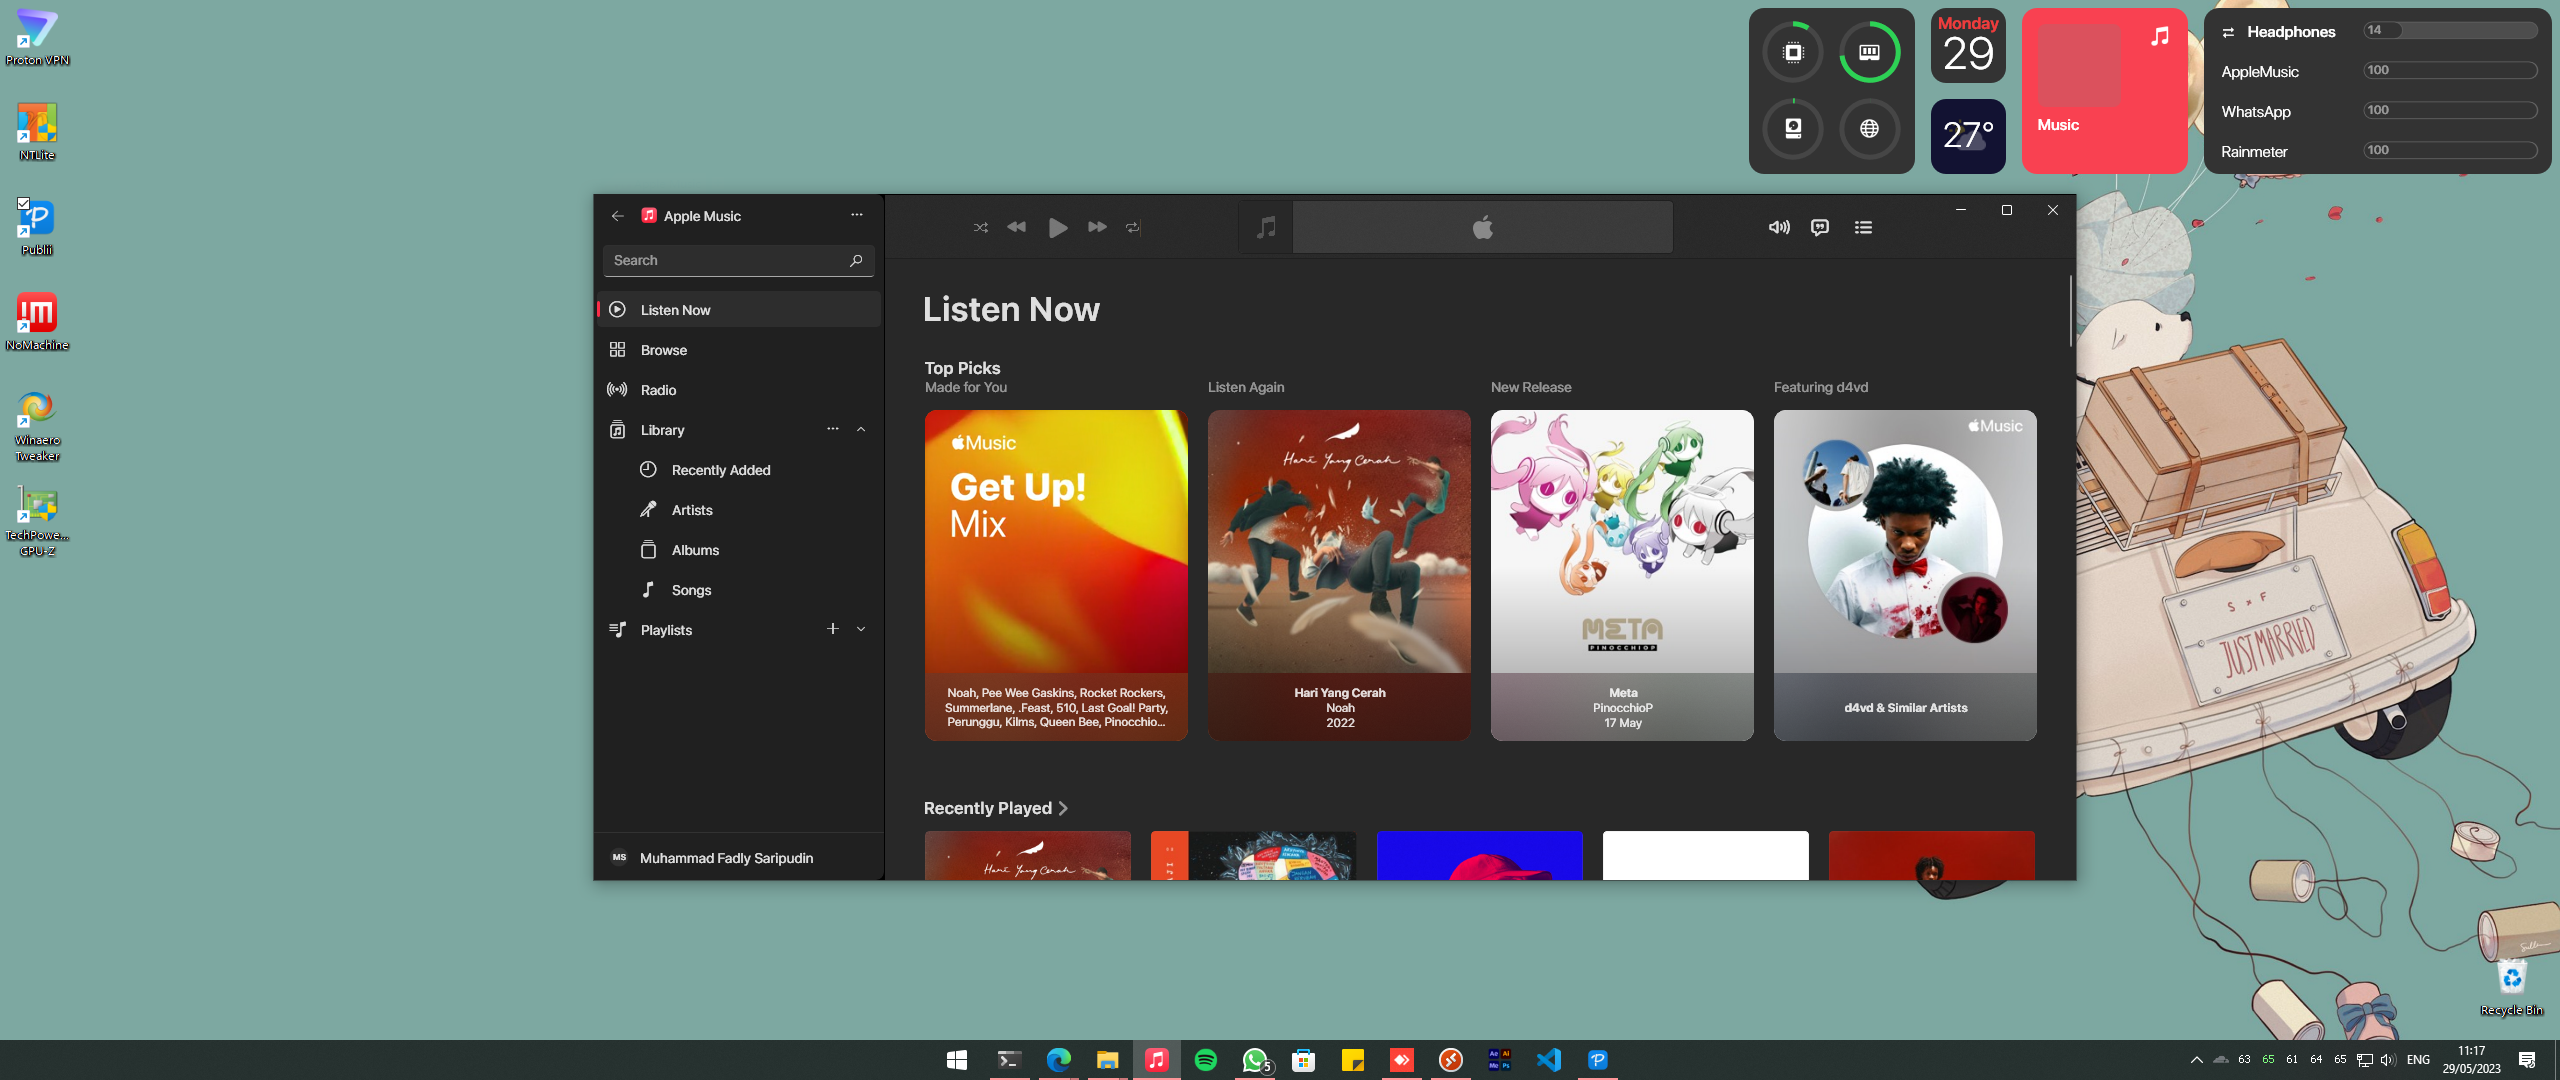Collapse the Library section

(x=861, y=430)
